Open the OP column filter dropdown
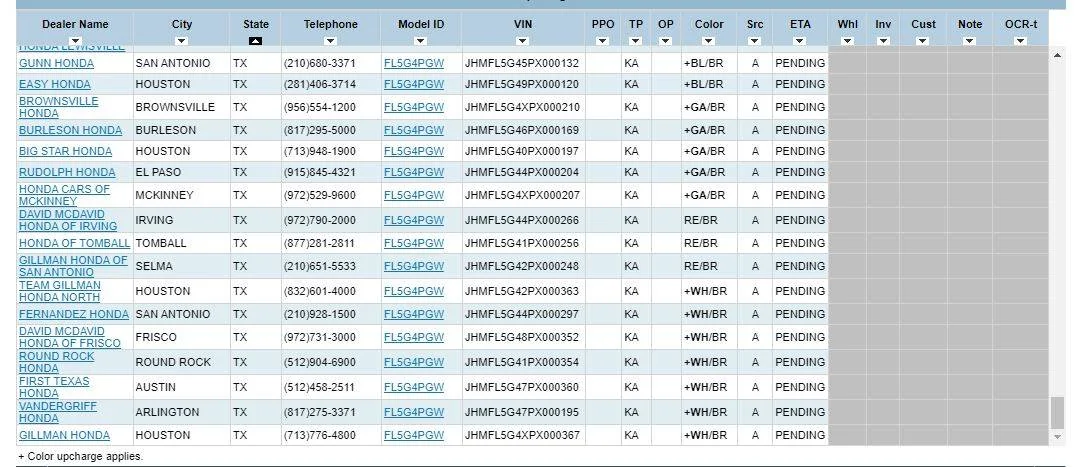Viewport: 1075px width, 467px height. (665, 41)
